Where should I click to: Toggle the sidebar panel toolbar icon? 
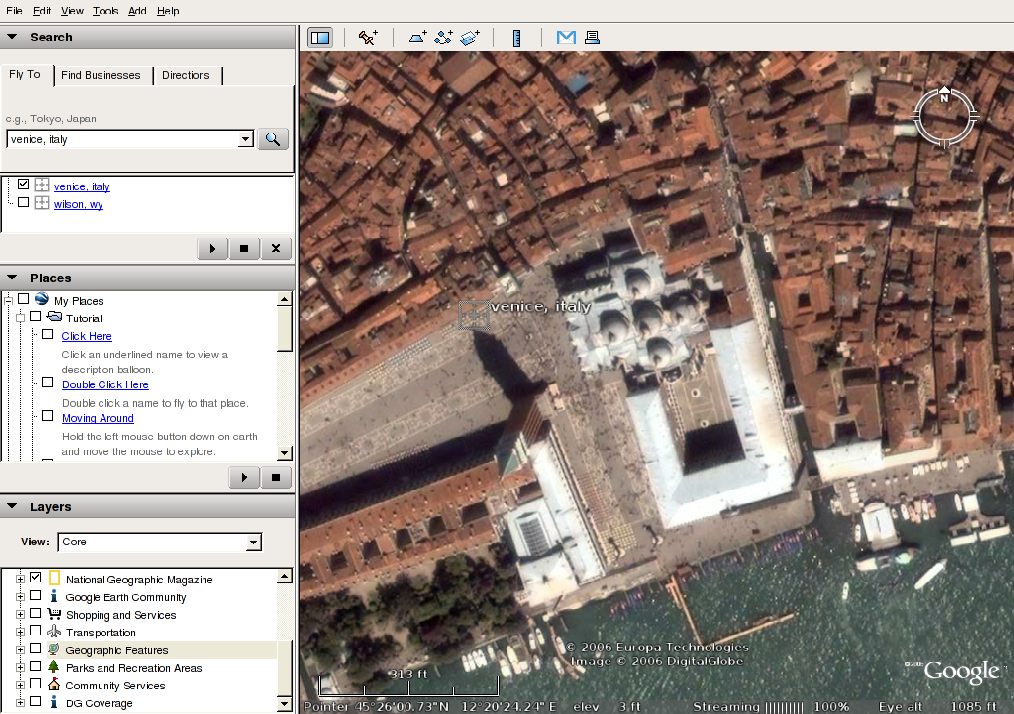click(320, 38)
